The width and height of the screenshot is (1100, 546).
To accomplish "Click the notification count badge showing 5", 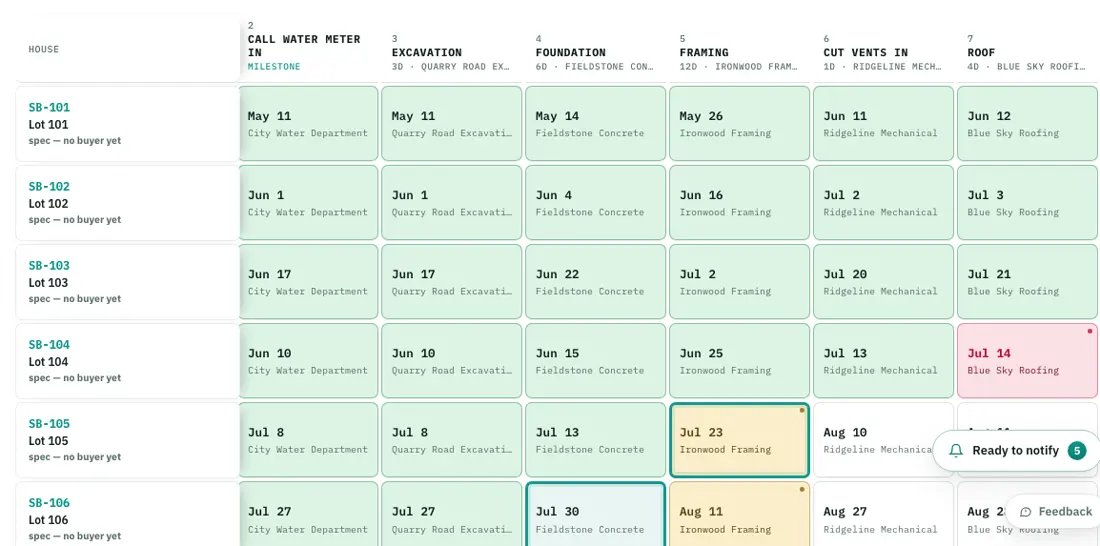I will pos(1077,451).
